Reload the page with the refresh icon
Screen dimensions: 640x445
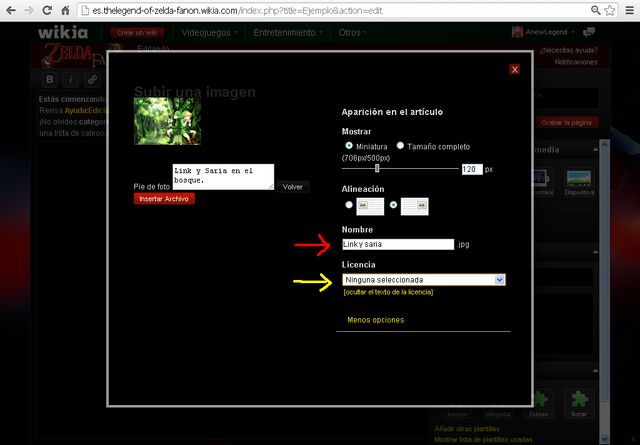tap(47, 10)
